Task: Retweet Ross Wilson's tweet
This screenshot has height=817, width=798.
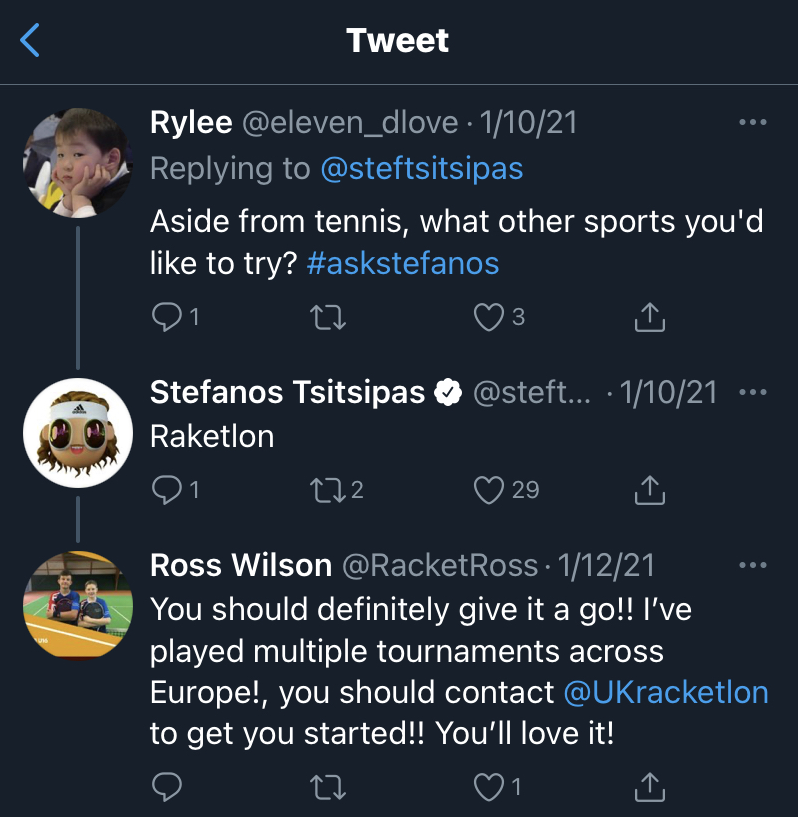Action: (327, 787)
